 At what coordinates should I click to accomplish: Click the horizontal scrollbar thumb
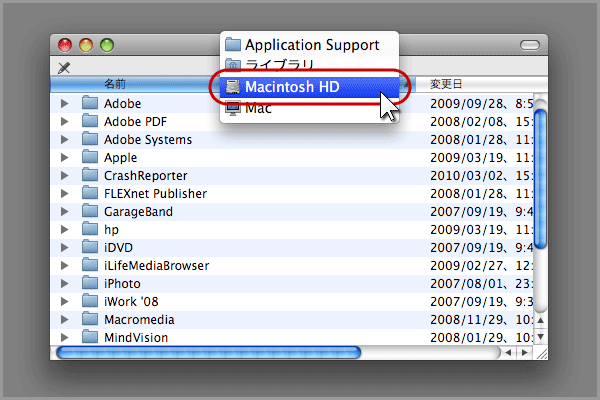click(209, 353)
